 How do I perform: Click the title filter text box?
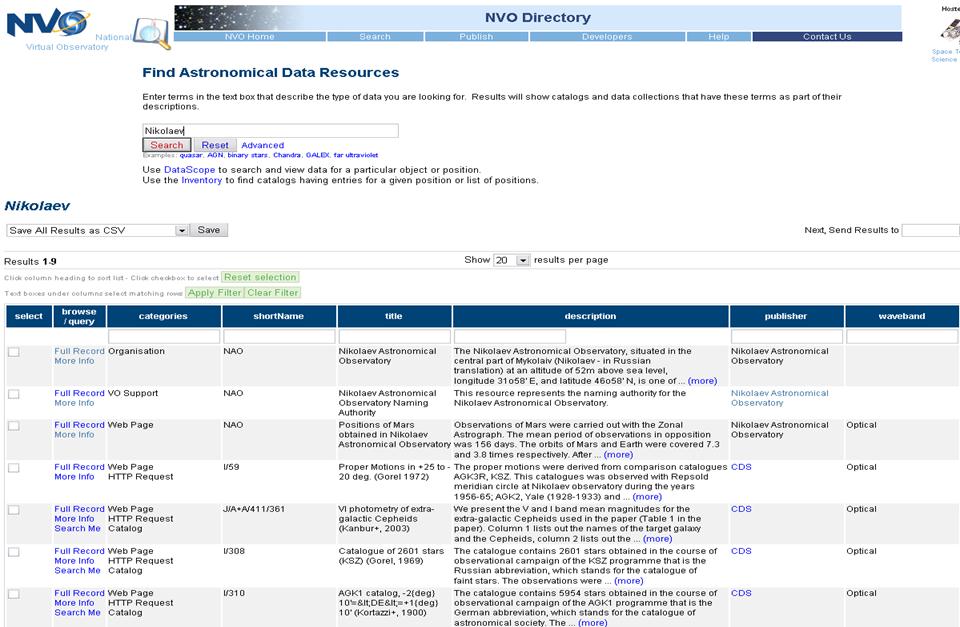click(x=394, y=336)
